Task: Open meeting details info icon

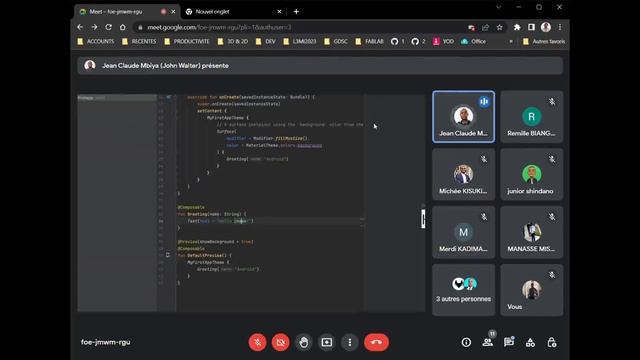Action: (x=466, y=342)
